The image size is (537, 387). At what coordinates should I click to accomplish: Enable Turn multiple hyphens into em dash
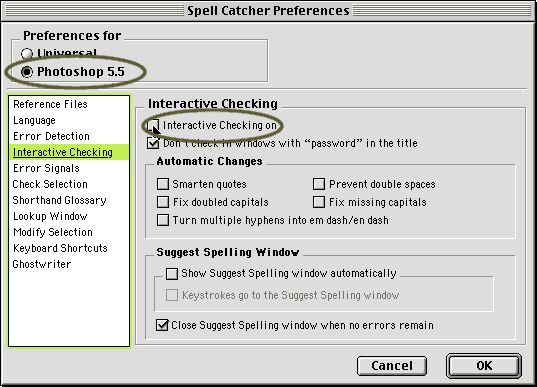point(163,220)
